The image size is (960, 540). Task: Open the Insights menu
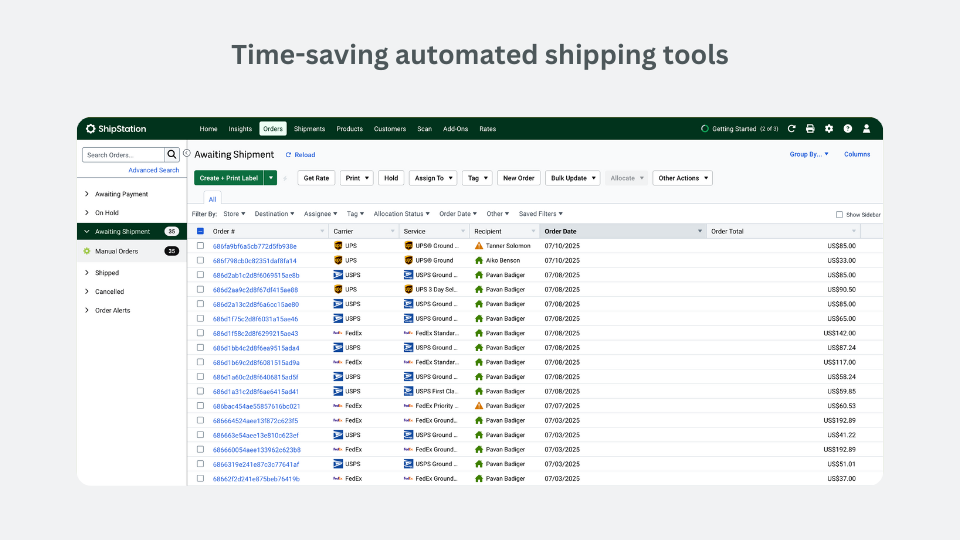pos(240,129)
